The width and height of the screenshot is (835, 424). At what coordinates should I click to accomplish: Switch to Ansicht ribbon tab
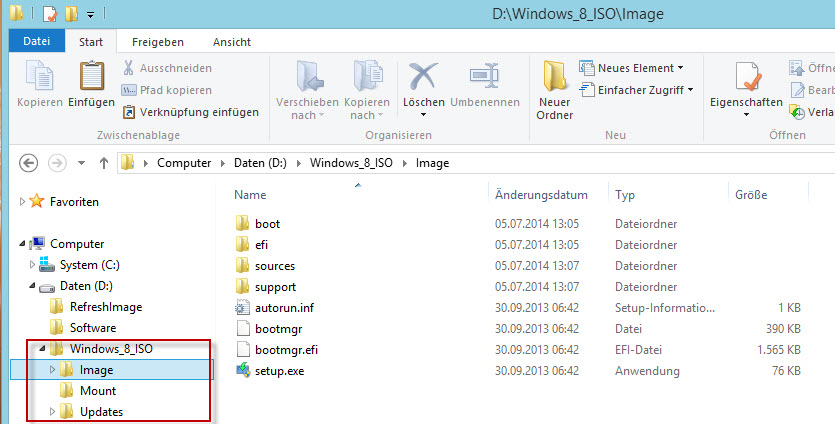click(232, 42)
